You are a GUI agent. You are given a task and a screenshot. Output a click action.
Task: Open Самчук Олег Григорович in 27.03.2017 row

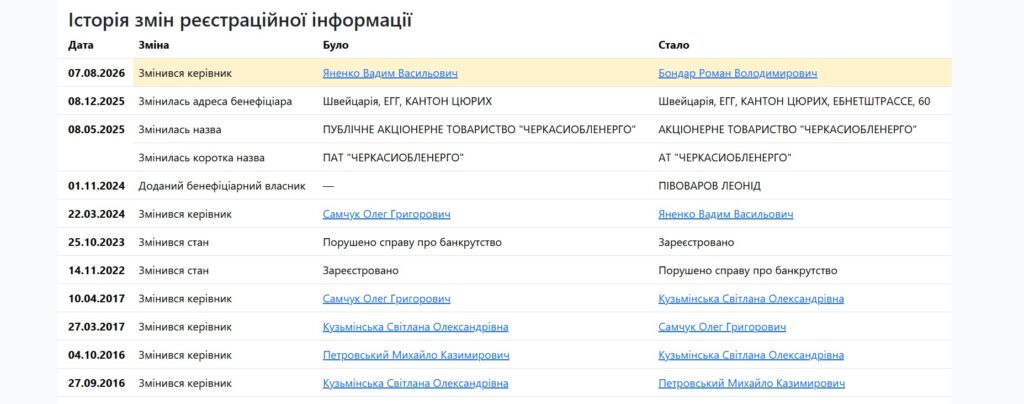tap(722, 327)
